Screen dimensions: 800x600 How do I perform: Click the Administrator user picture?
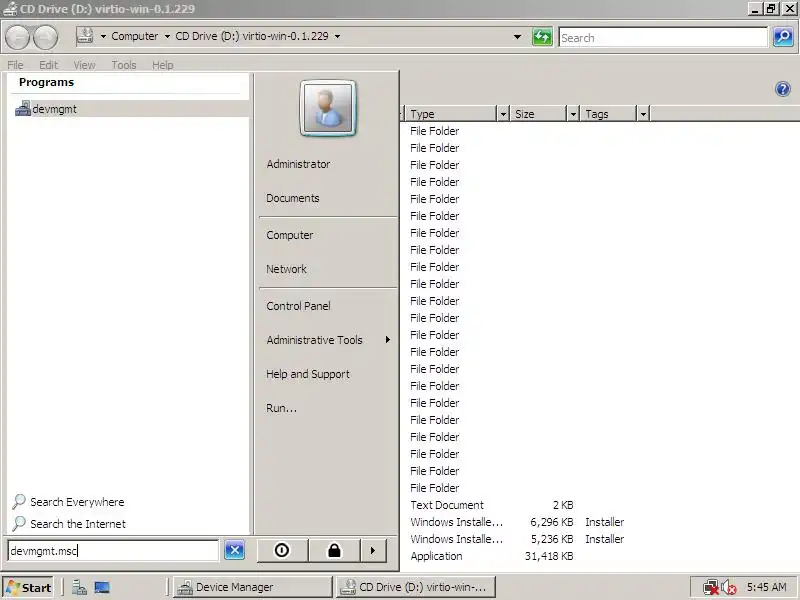pos(328,108)
